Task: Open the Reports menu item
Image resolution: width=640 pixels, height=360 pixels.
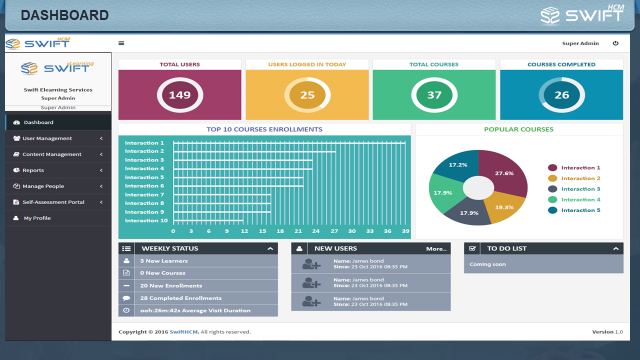Action: click(x=58, y=170)
